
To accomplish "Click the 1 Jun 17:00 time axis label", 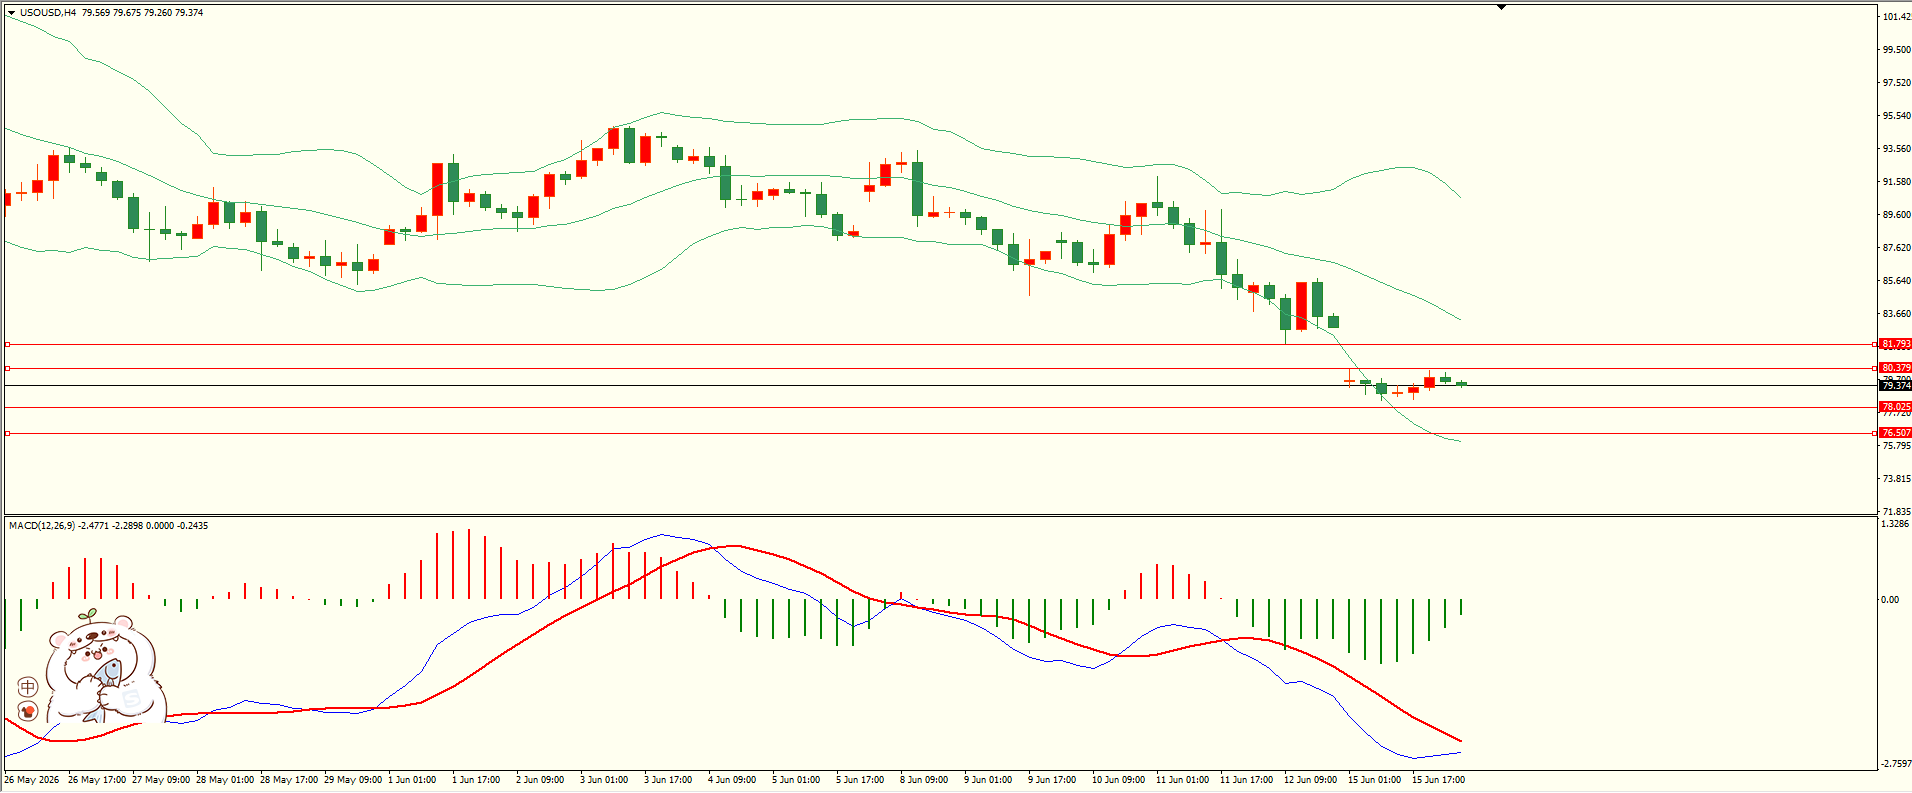I will click(476, 779).
